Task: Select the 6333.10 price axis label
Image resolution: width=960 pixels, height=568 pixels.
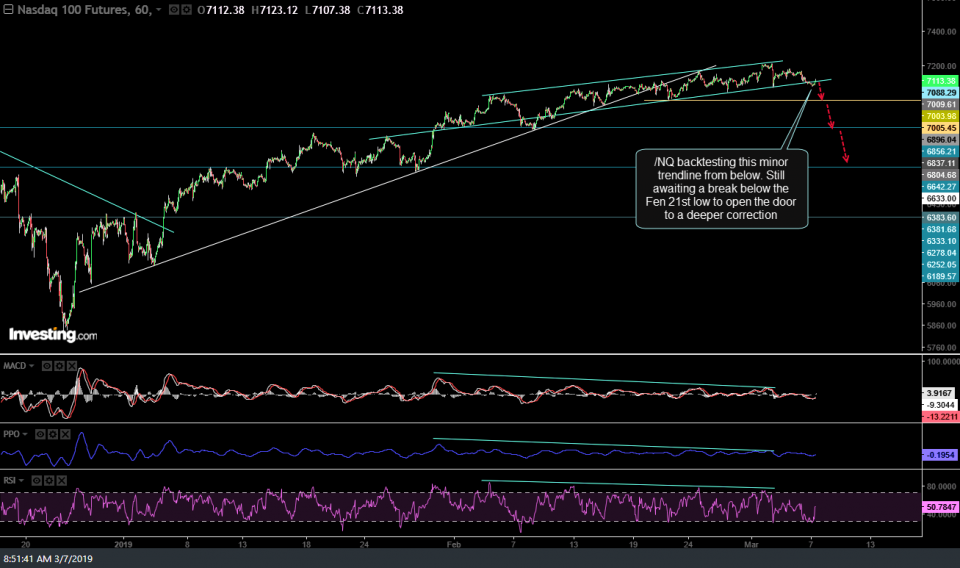Action: pyautogui.click(x=940, y=241)
